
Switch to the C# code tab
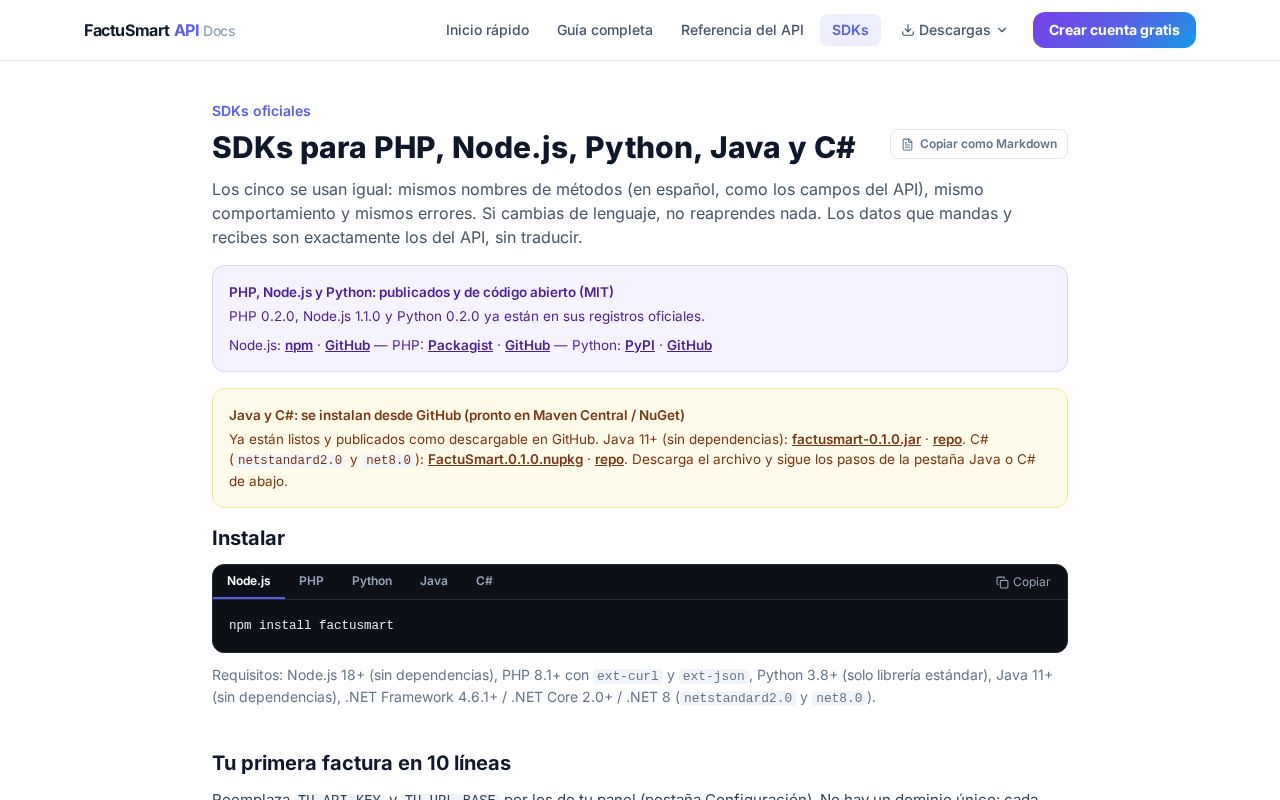(x=484, y=581)
